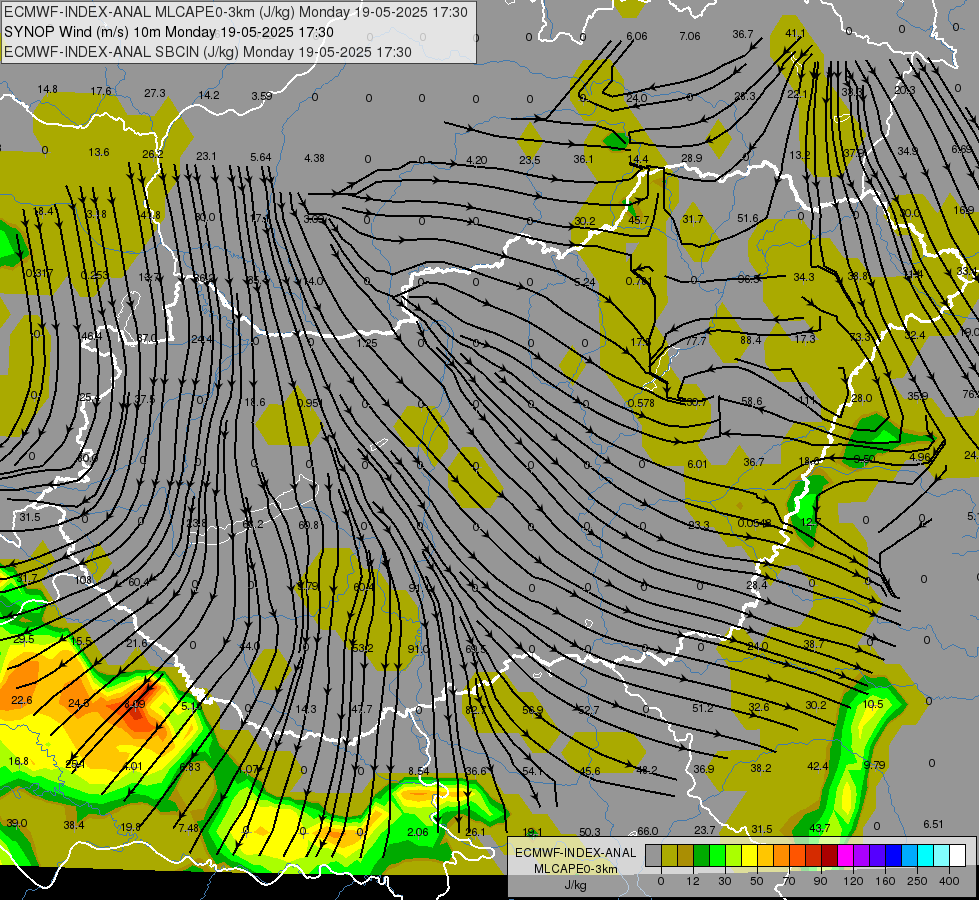Click the '0.578' value on the map
Viewport: 979px width, 900px height.
[x=641, y=403]
